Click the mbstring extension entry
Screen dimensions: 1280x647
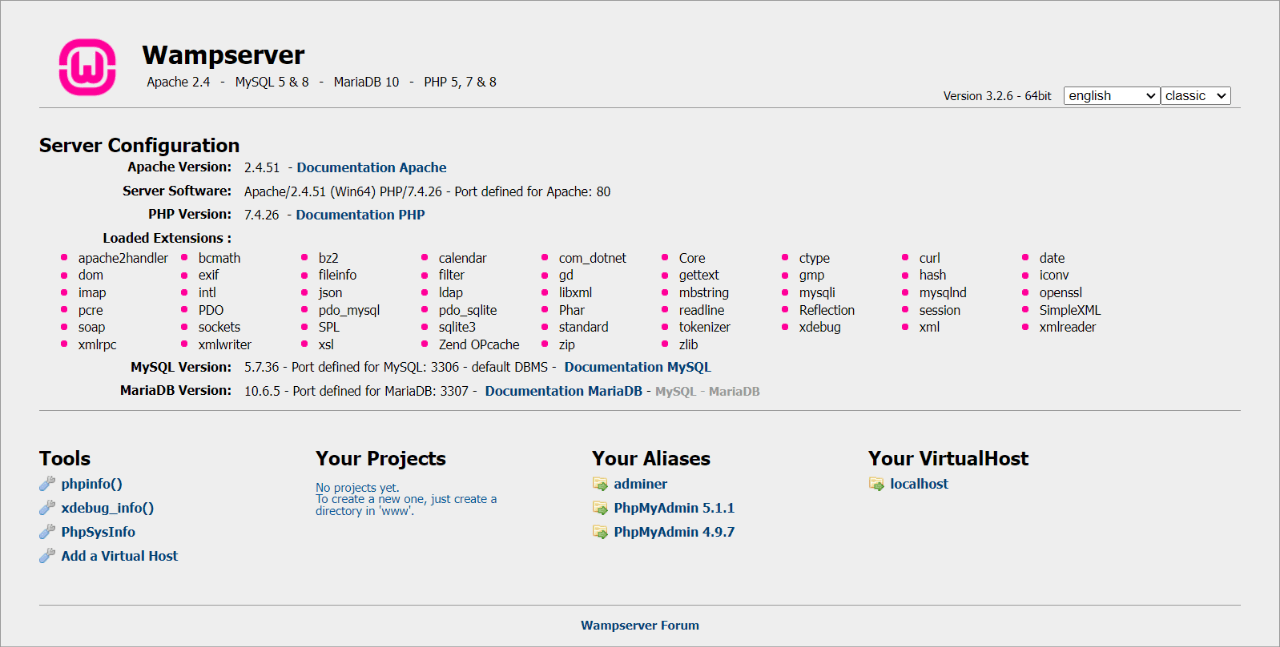click(x=704, y=293)
